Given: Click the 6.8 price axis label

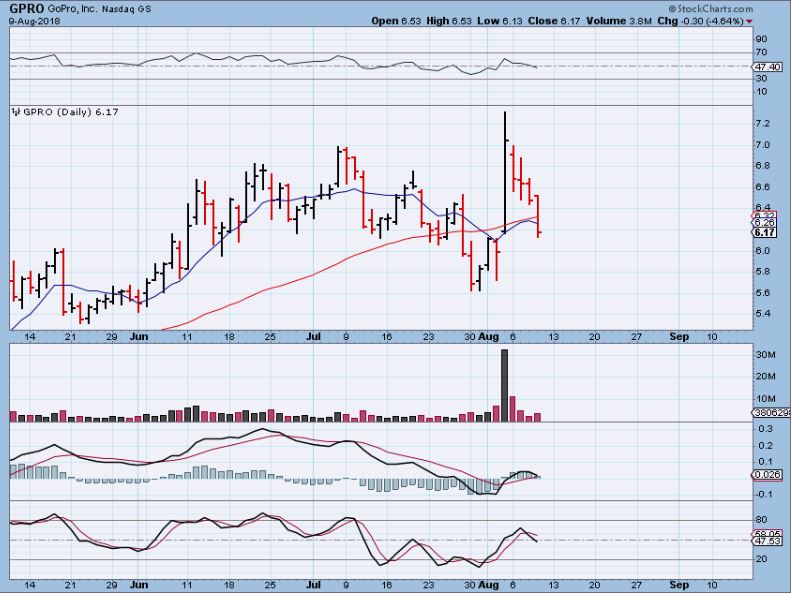Looking at the screenshot, I should point(763,166).
